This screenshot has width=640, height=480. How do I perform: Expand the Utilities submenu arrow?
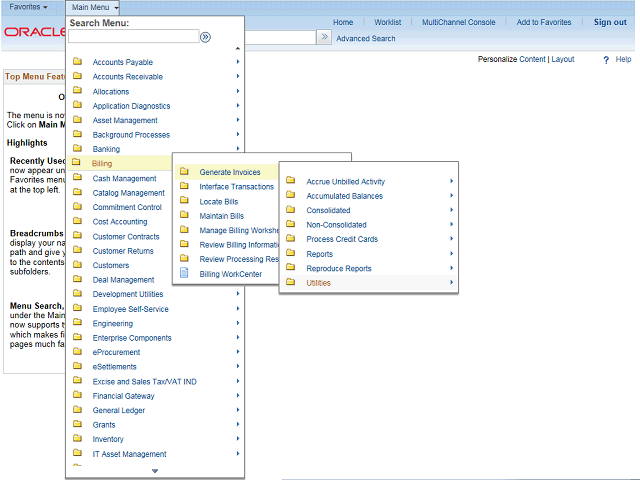[x=452, y=283]
